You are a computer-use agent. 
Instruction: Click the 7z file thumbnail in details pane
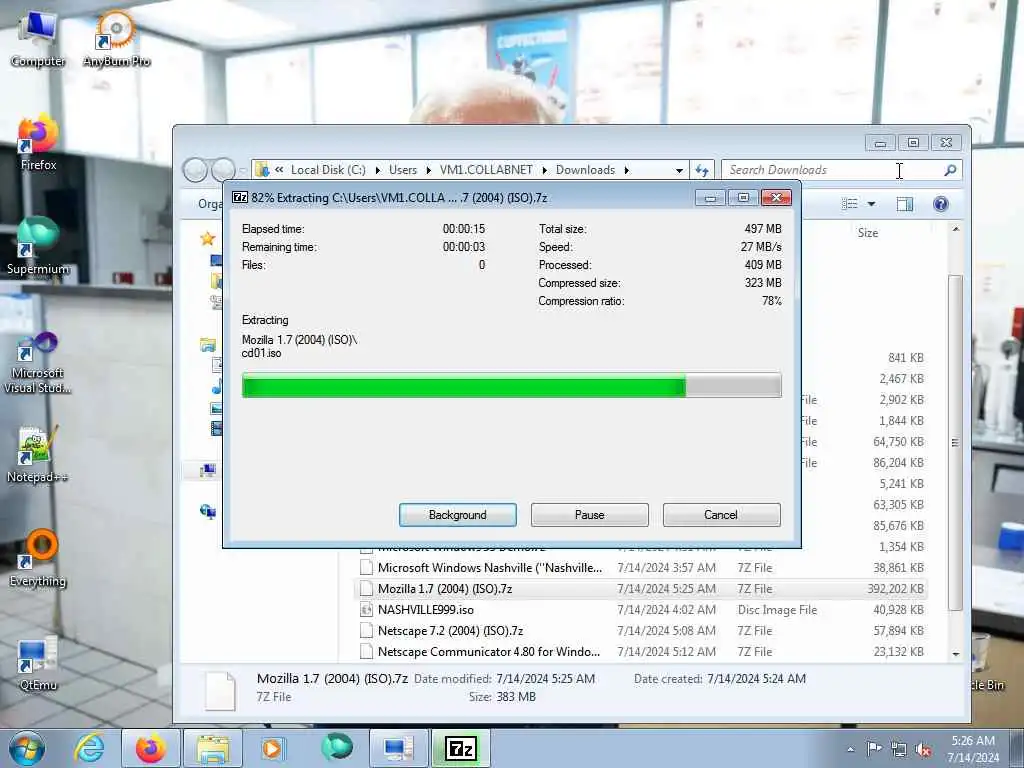[220, 690]
